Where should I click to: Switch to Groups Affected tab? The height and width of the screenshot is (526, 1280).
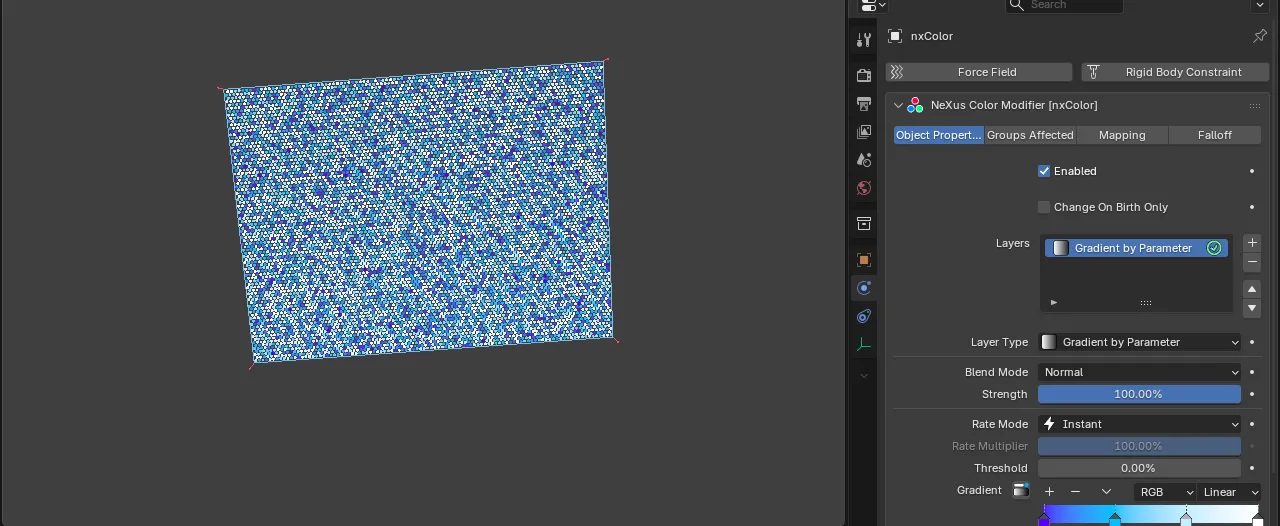[1030, 135]
